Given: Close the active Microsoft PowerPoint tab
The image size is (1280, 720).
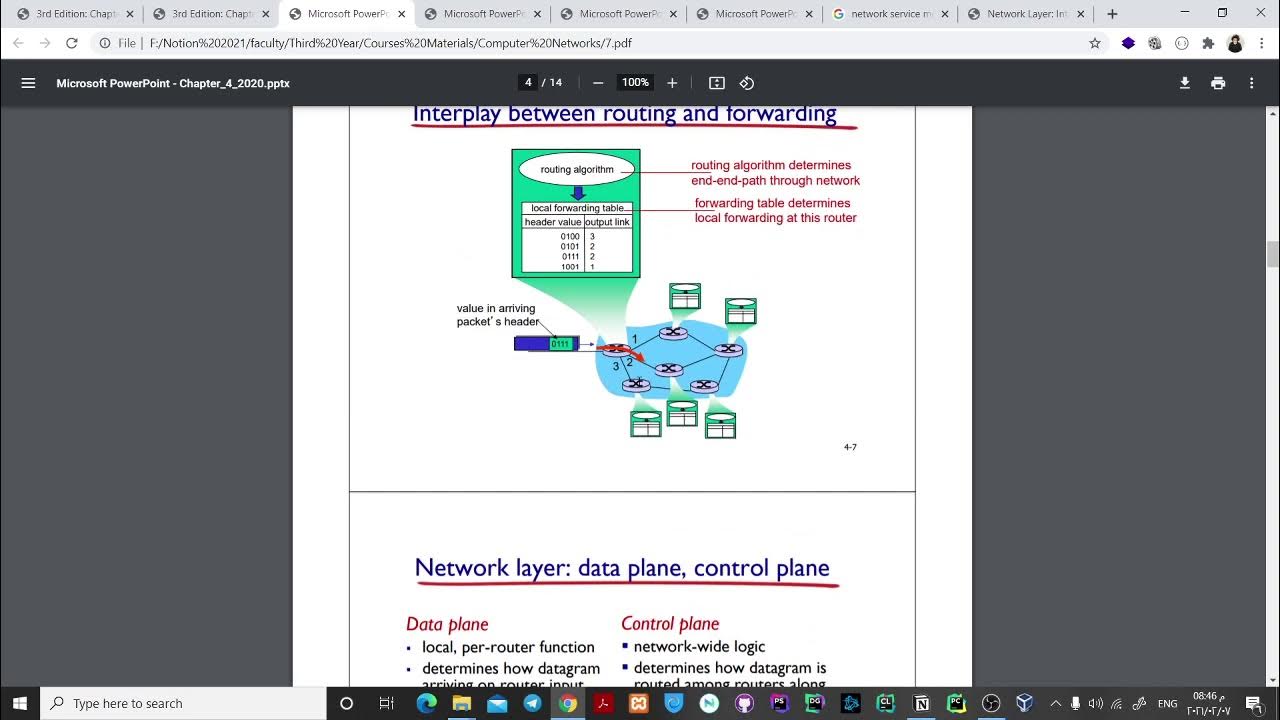Looking at the screenshot, I should point(401,14).
